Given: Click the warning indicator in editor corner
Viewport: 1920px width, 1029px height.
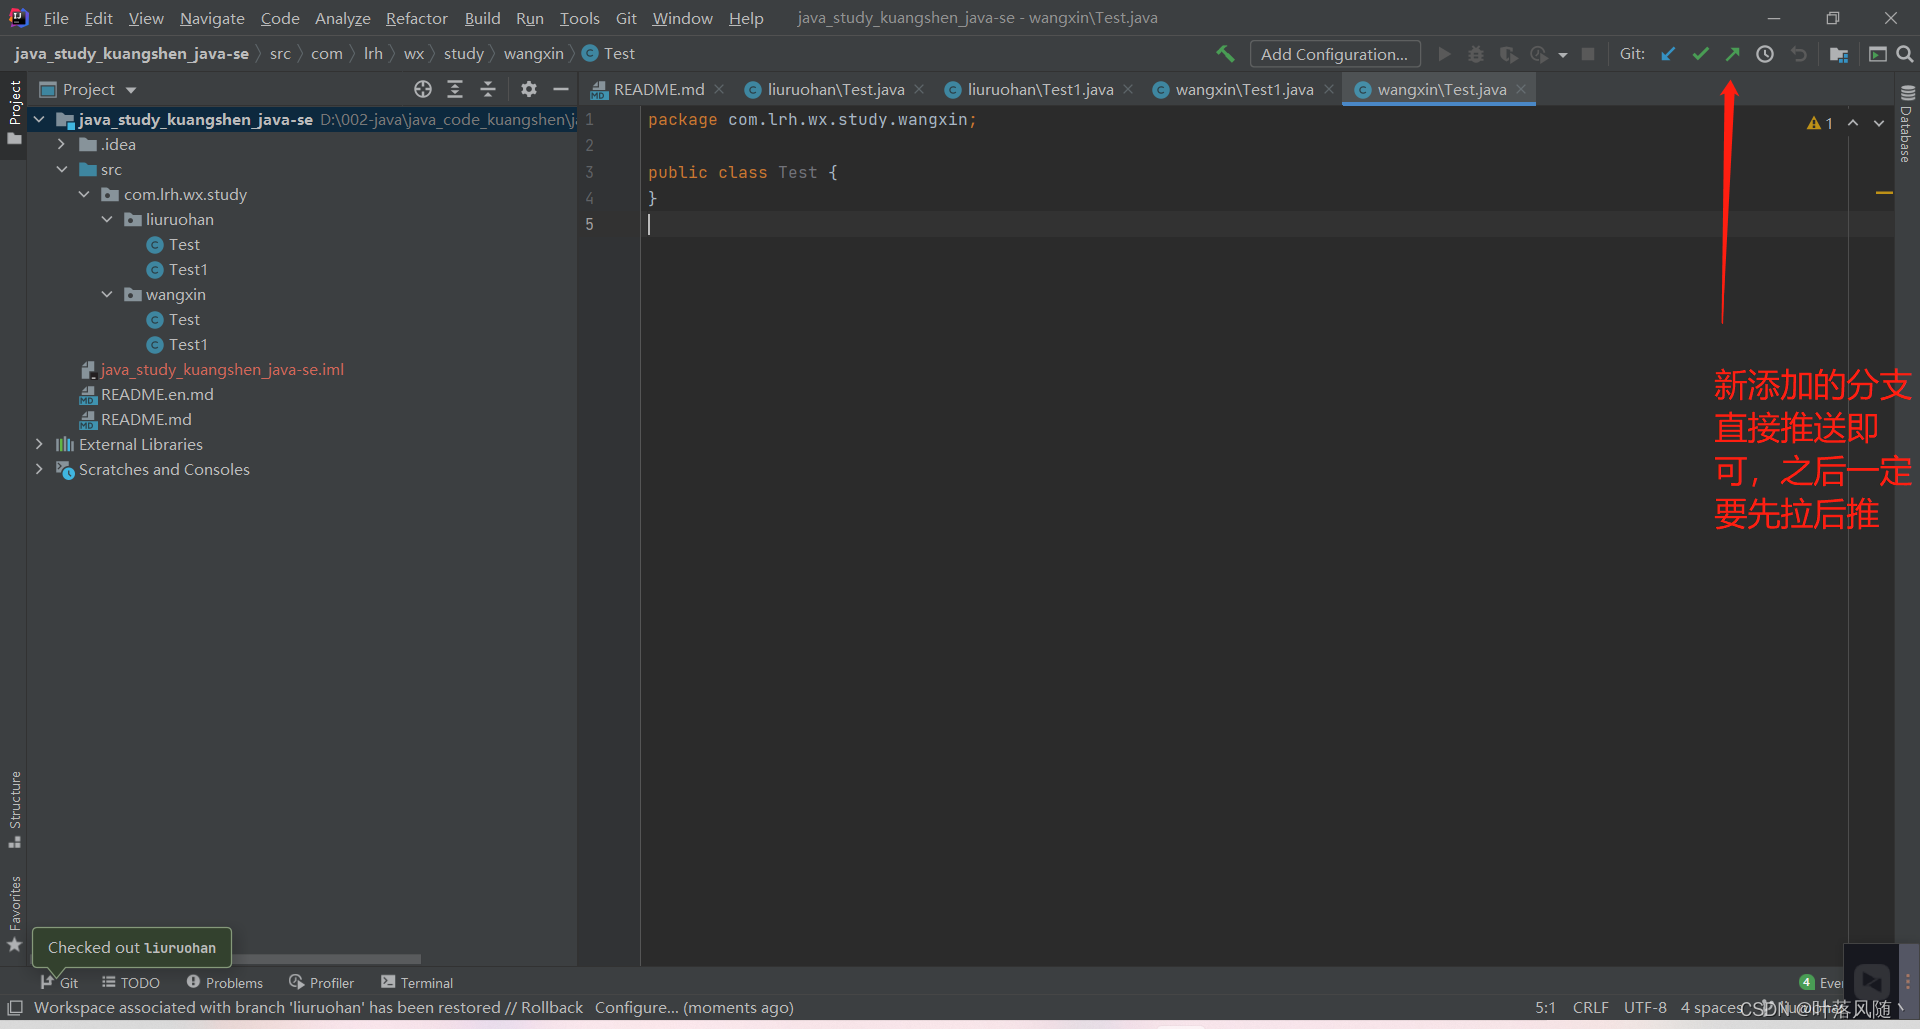Looking at the screenshot, I should pos(1820,123).
